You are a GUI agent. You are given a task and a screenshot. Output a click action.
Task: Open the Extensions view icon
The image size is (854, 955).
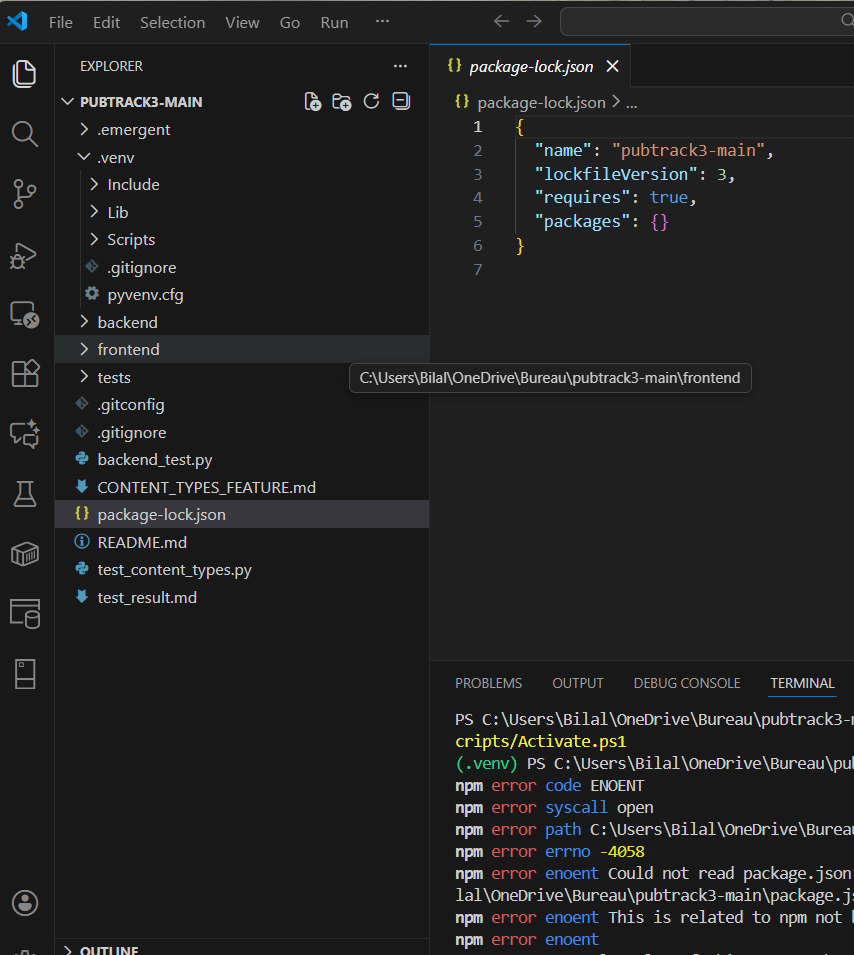point(25,373)
